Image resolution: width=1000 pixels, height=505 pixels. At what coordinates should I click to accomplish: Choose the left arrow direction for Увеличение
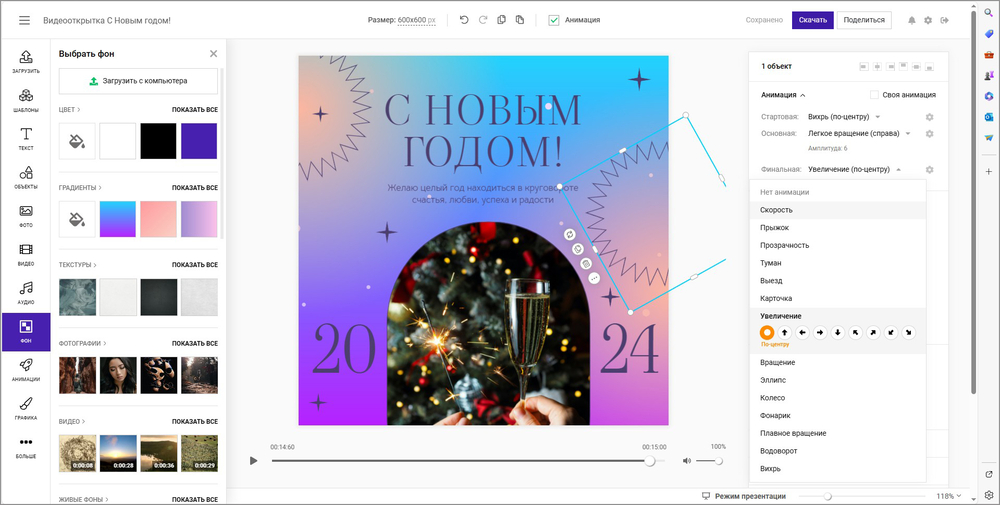pos(802,332)
